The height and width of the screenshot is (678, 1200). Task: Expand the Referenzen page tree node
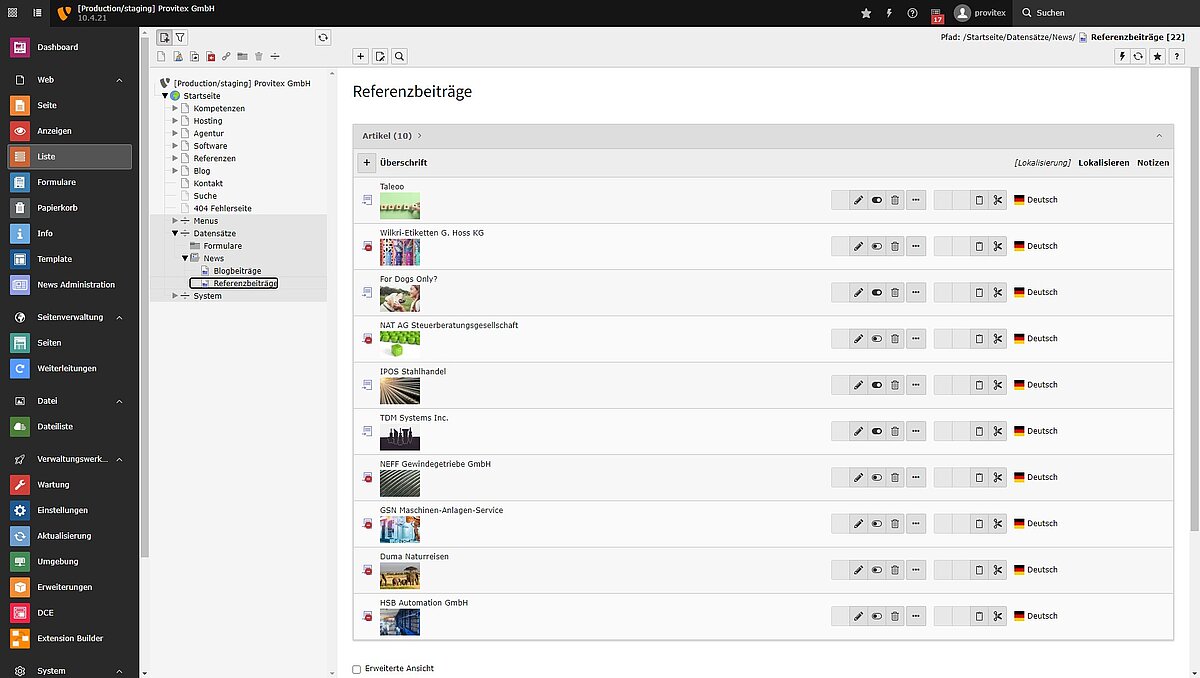click(175, 158)
